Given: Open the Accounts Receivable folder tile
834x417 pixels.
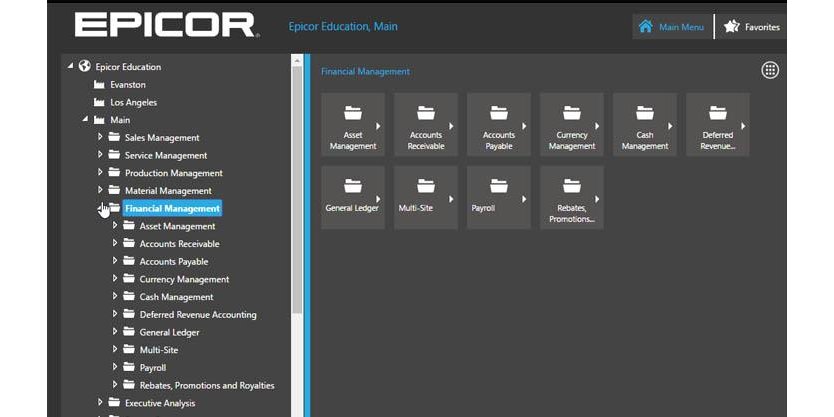Looking at the screenshot, I should (x=426, y=124).
